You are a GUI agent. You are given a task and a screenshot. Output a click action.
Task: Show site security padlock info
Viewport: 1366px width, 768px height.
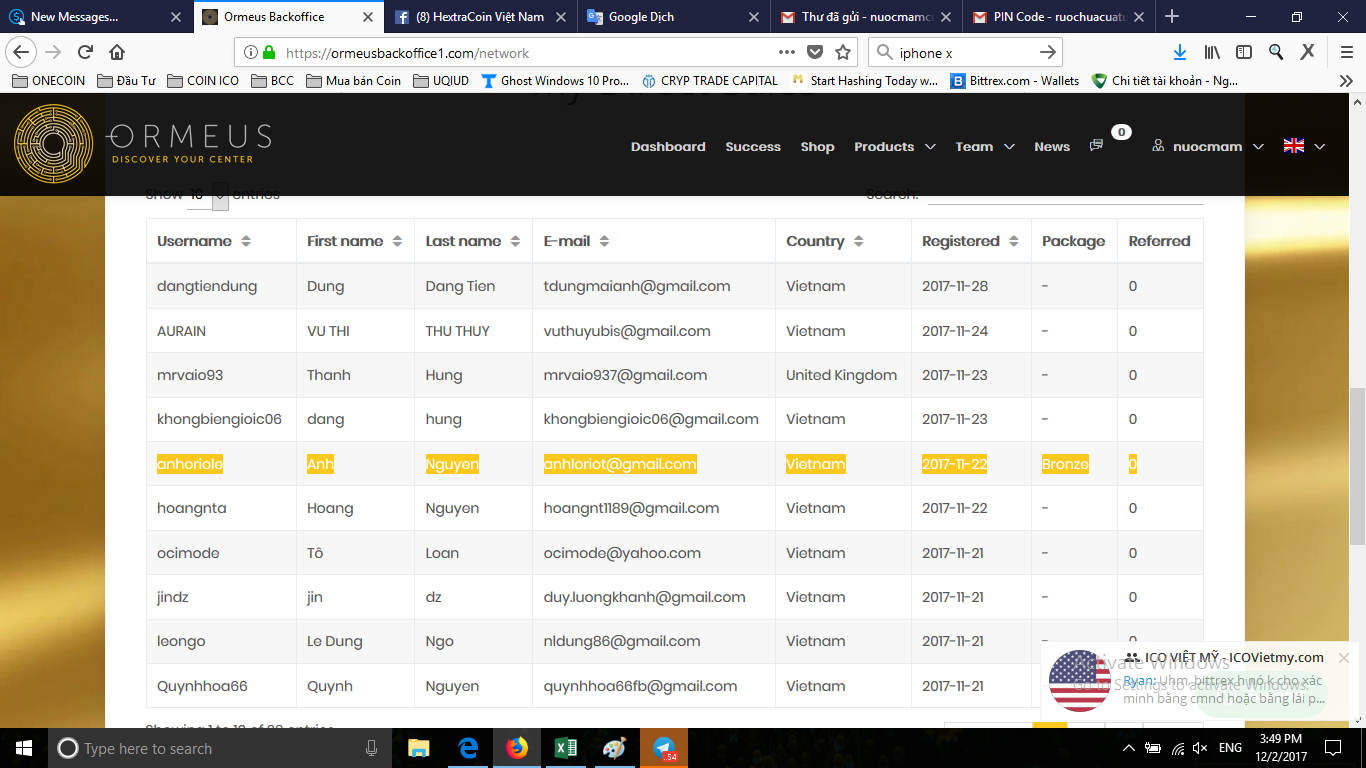[268, 52]
